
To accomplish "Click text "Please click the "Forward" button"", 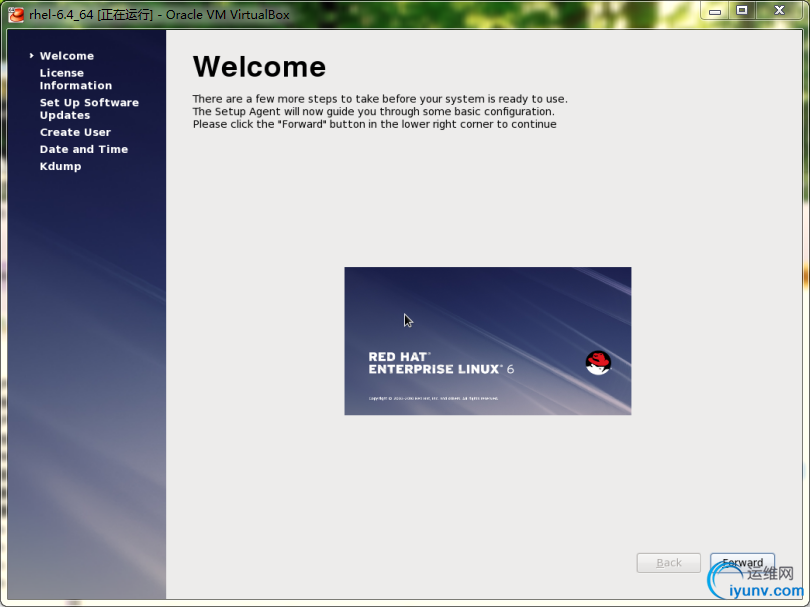I will (x=279, y=124).
